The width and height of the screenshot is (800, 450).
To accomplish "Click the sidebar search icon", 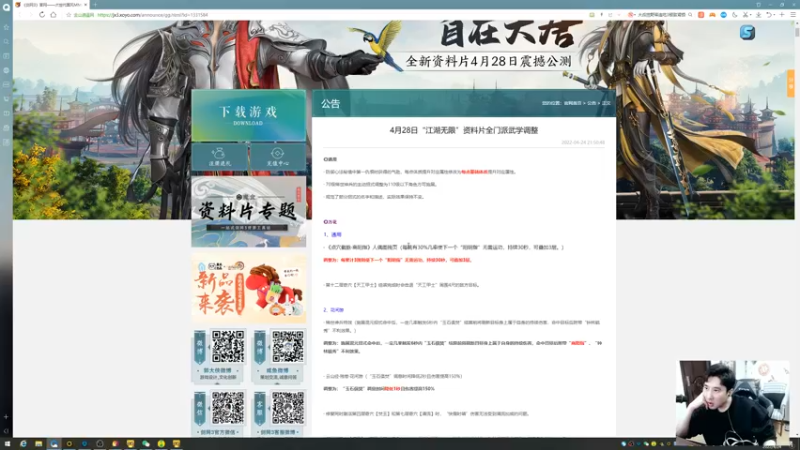I will coord(6,41).
